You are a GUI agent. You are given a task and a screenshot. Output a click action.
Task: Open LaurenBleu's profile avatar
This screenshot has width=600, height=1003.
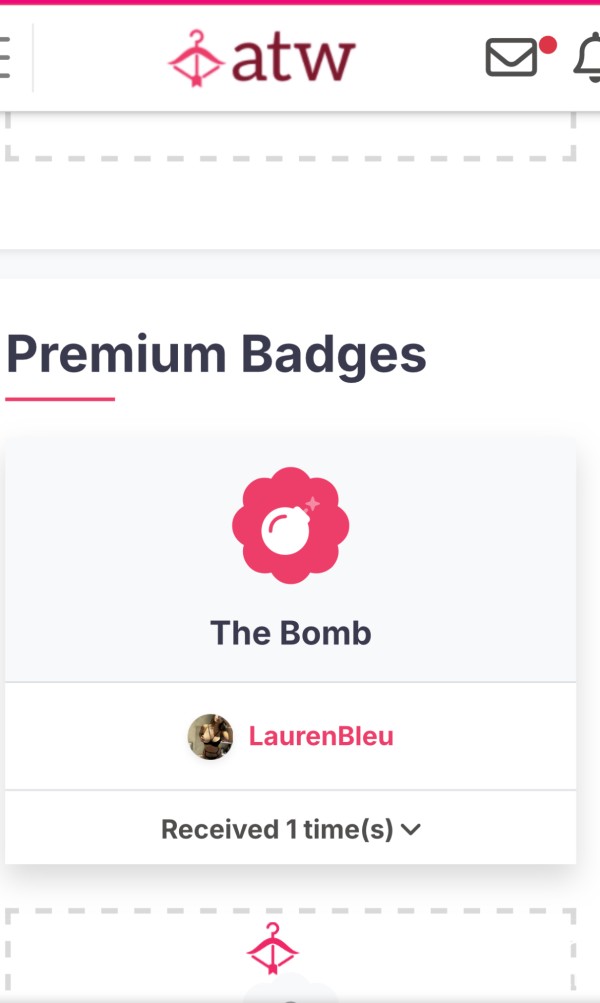[210, 737]
